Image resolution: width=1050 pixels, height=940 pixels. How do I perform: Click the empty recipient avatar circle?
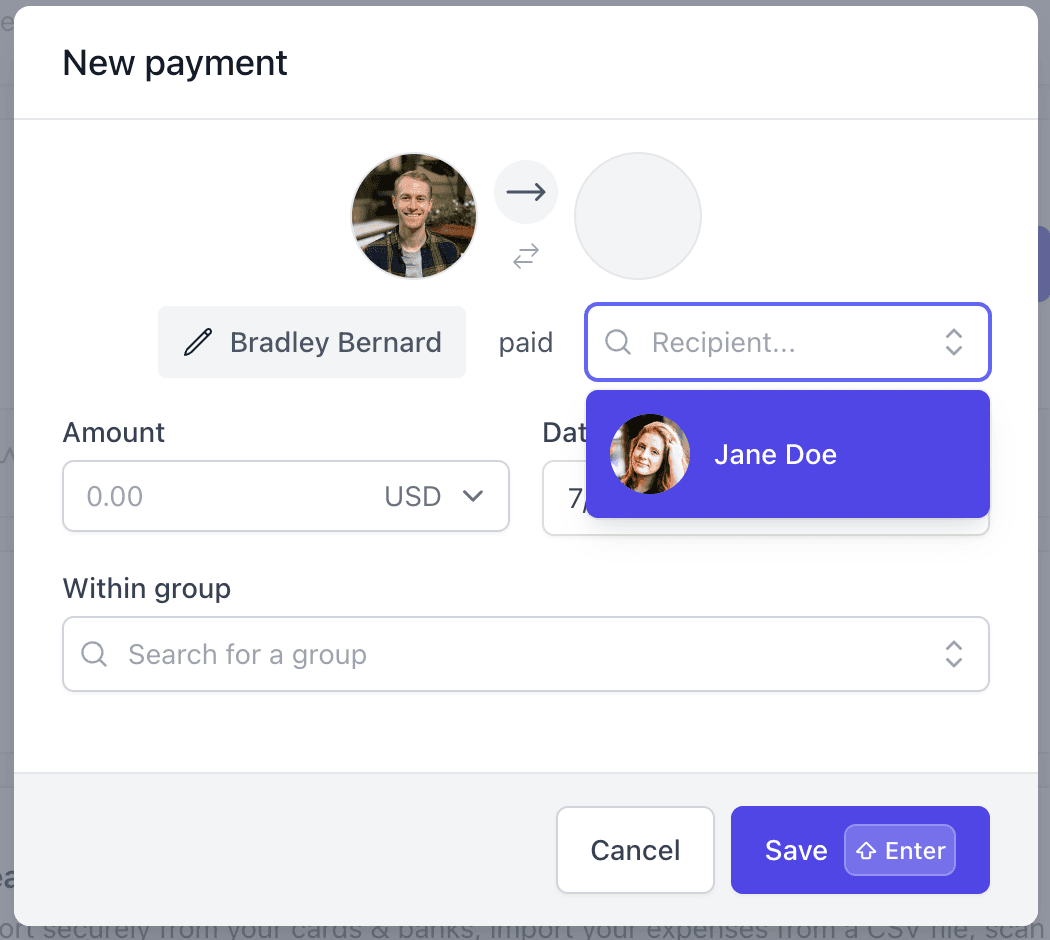pos(638,216)
